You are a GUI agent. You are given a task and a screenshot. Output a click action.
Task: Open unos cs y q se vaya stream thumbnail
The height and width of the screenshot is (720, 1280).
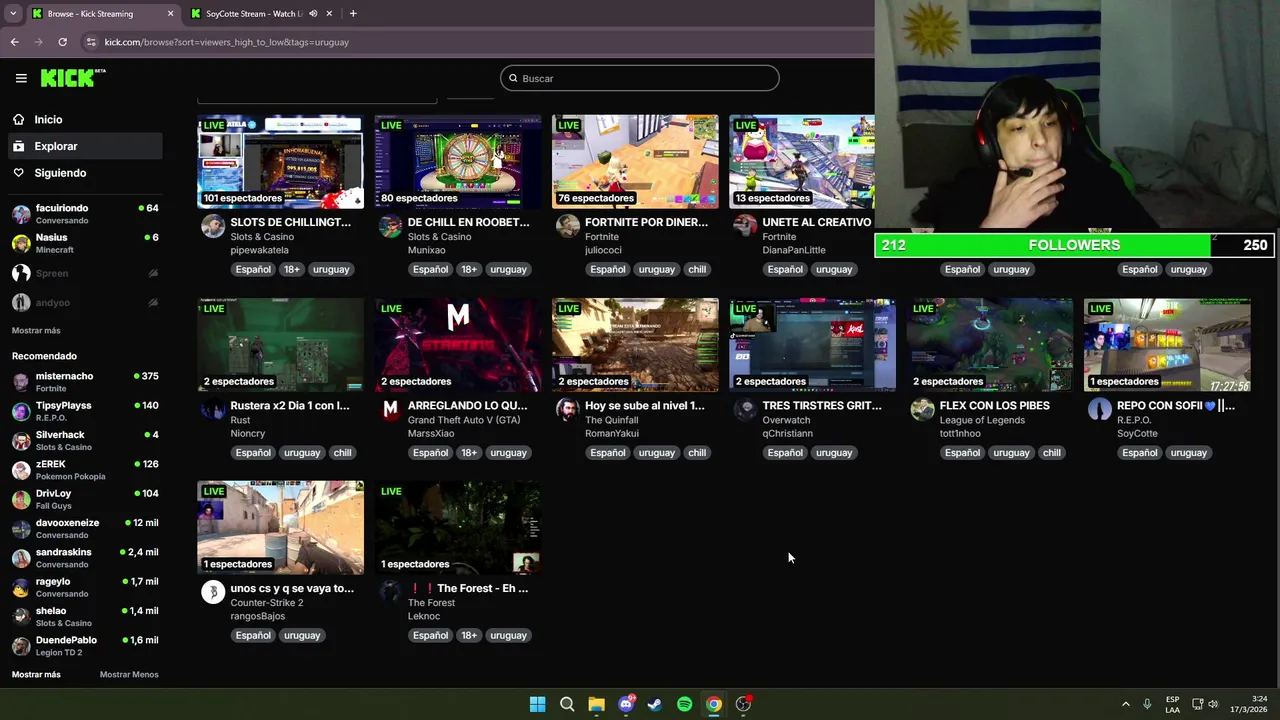(280, 527)
